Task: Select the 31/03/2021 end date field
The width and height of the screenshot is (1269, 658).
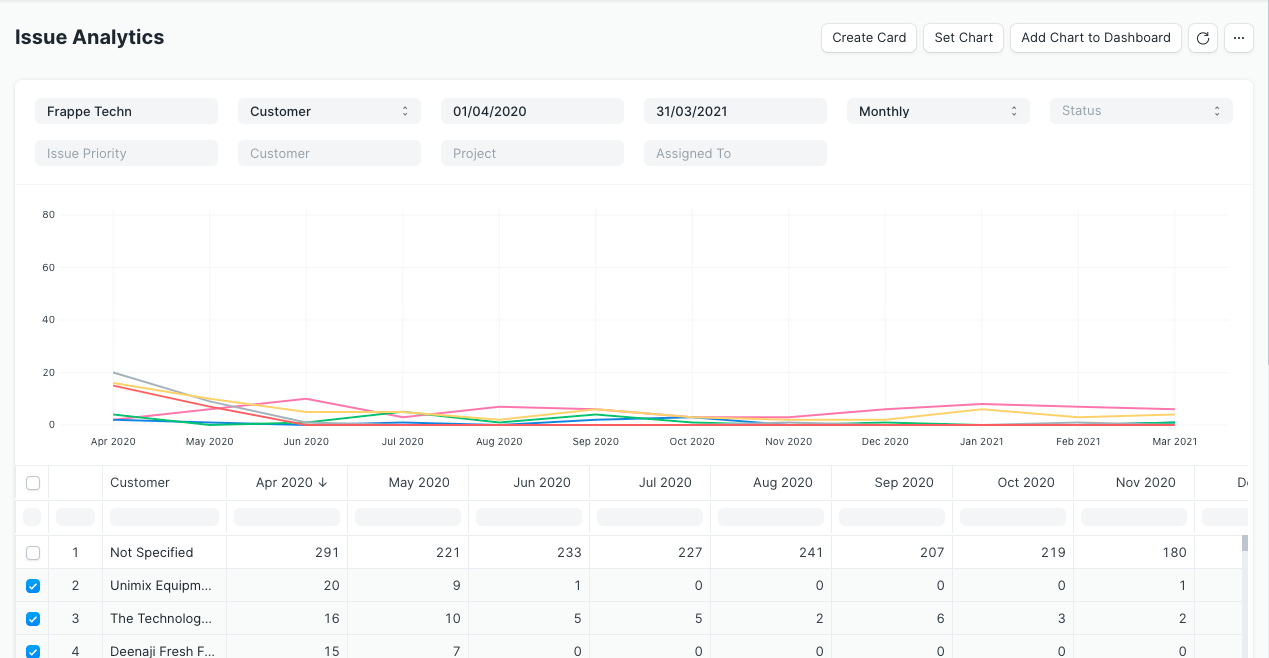Action: pyautogui.click(x=735, y=111)
